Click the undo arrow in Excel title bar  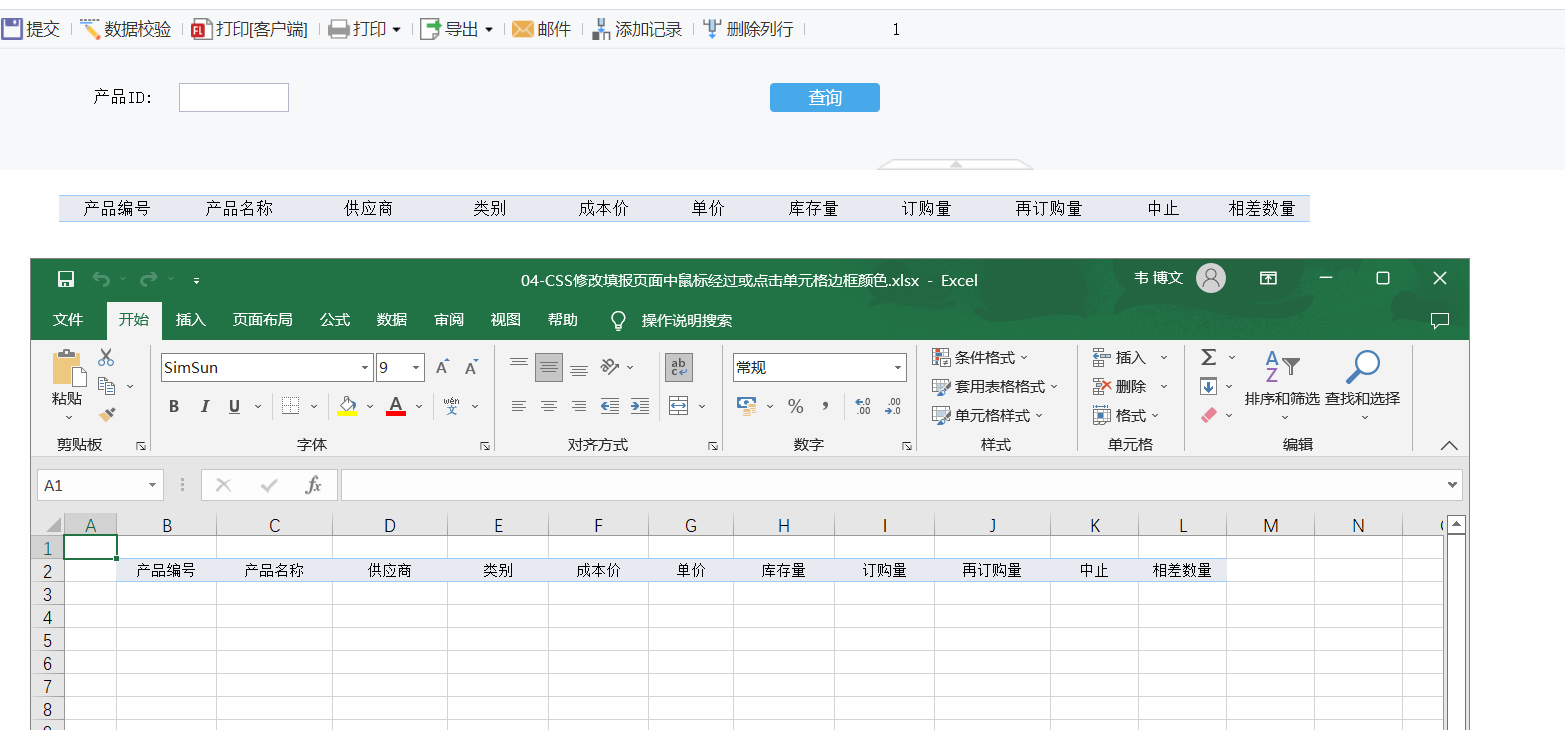101,279
